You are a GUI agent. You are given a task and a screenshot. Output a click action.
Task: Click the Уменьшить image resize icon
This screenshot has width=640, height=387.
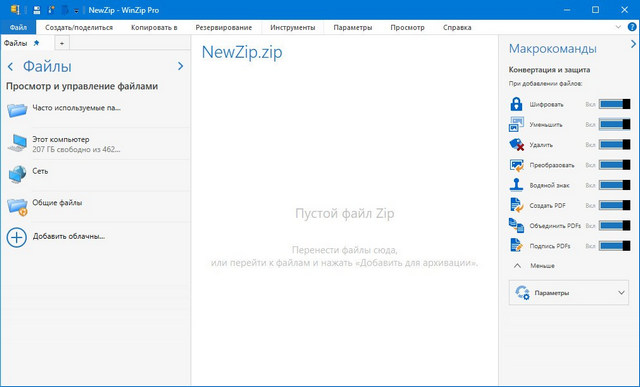(516, 124)
